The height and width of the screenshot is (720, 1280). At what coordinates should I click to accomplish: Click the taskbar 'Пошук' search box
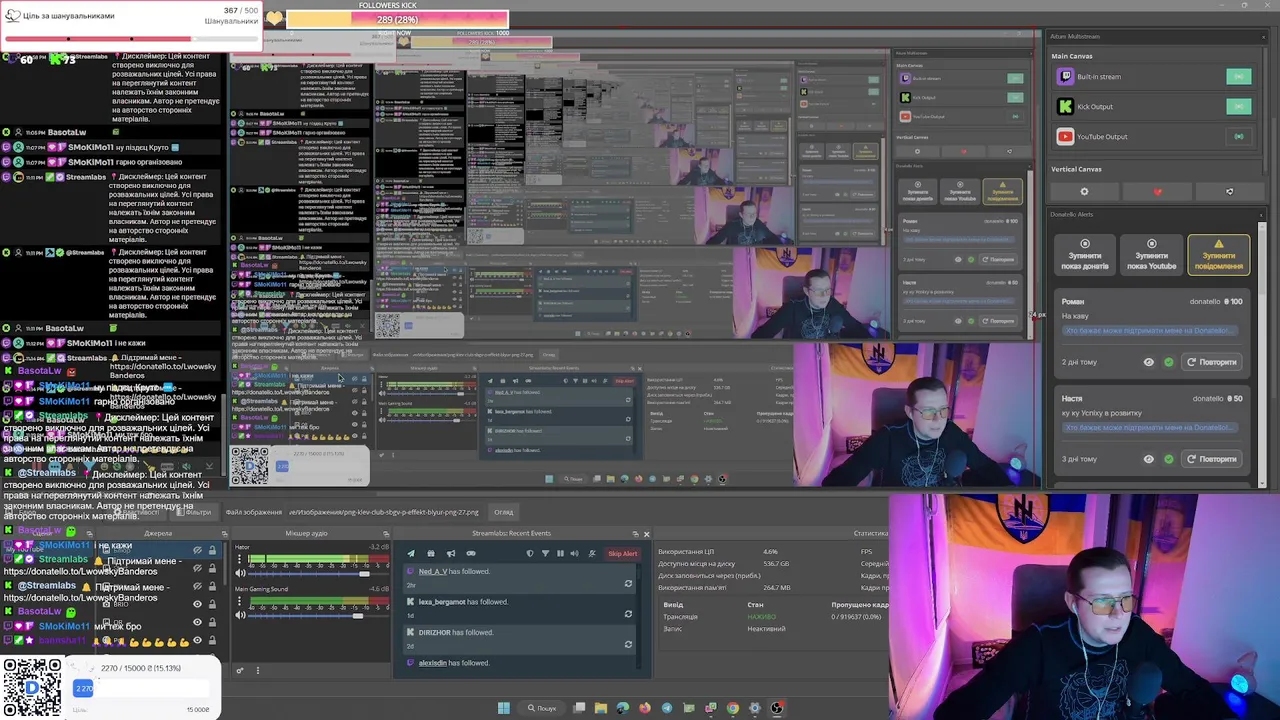542,708
